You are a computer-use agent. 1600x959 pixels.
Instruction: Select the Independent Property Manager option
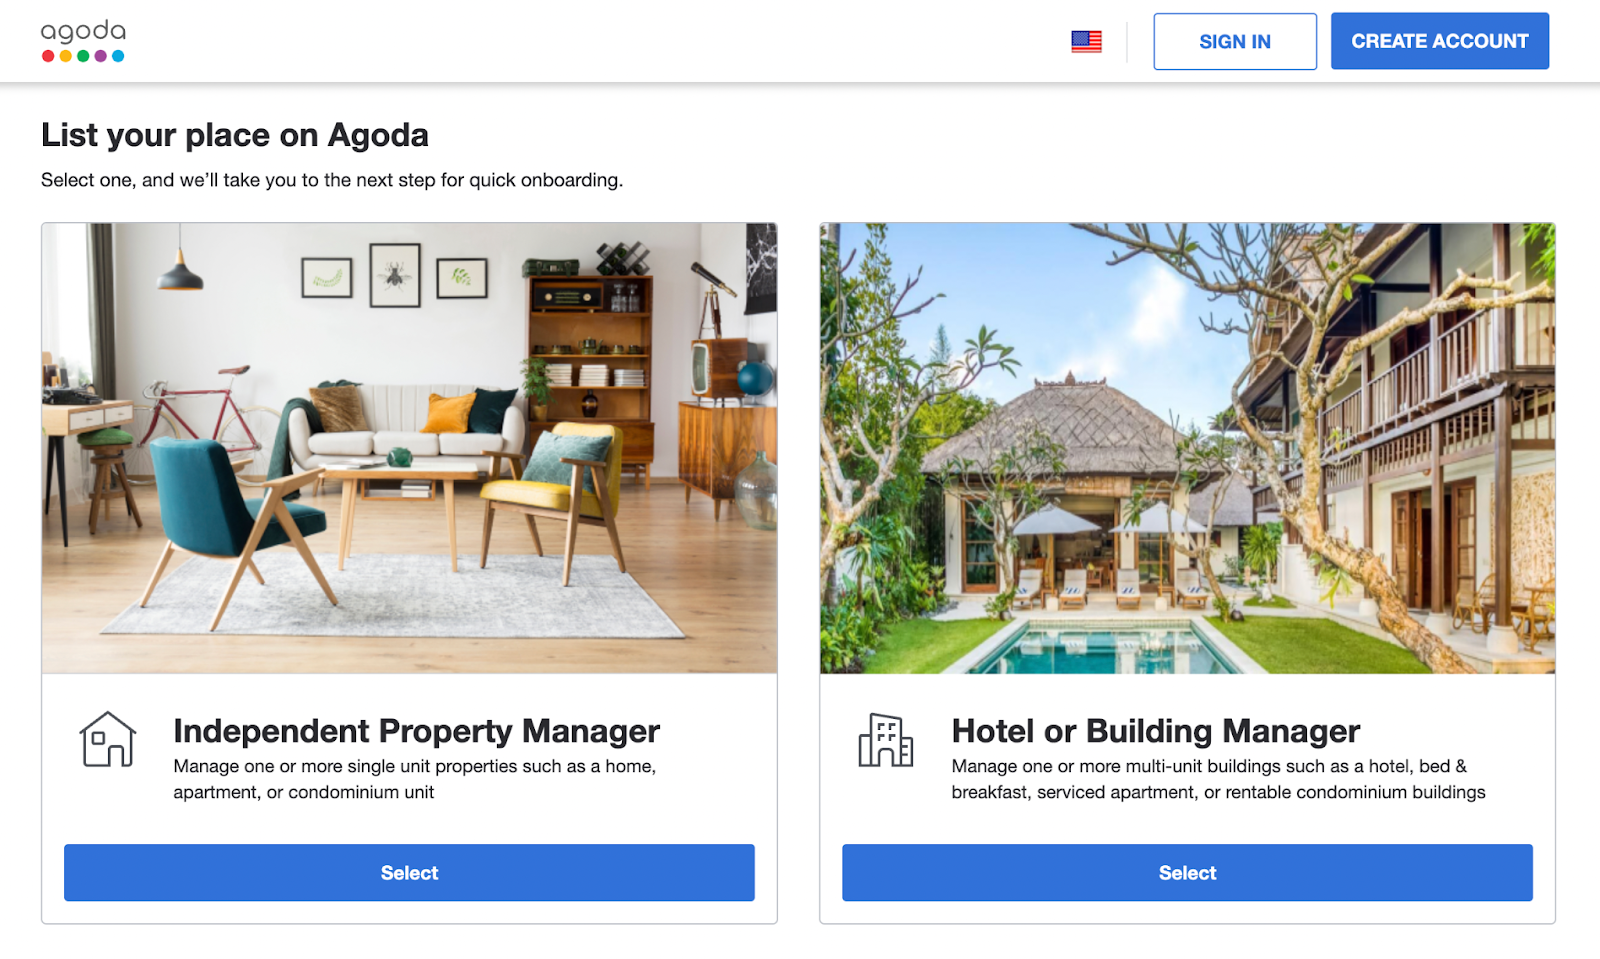409,873
